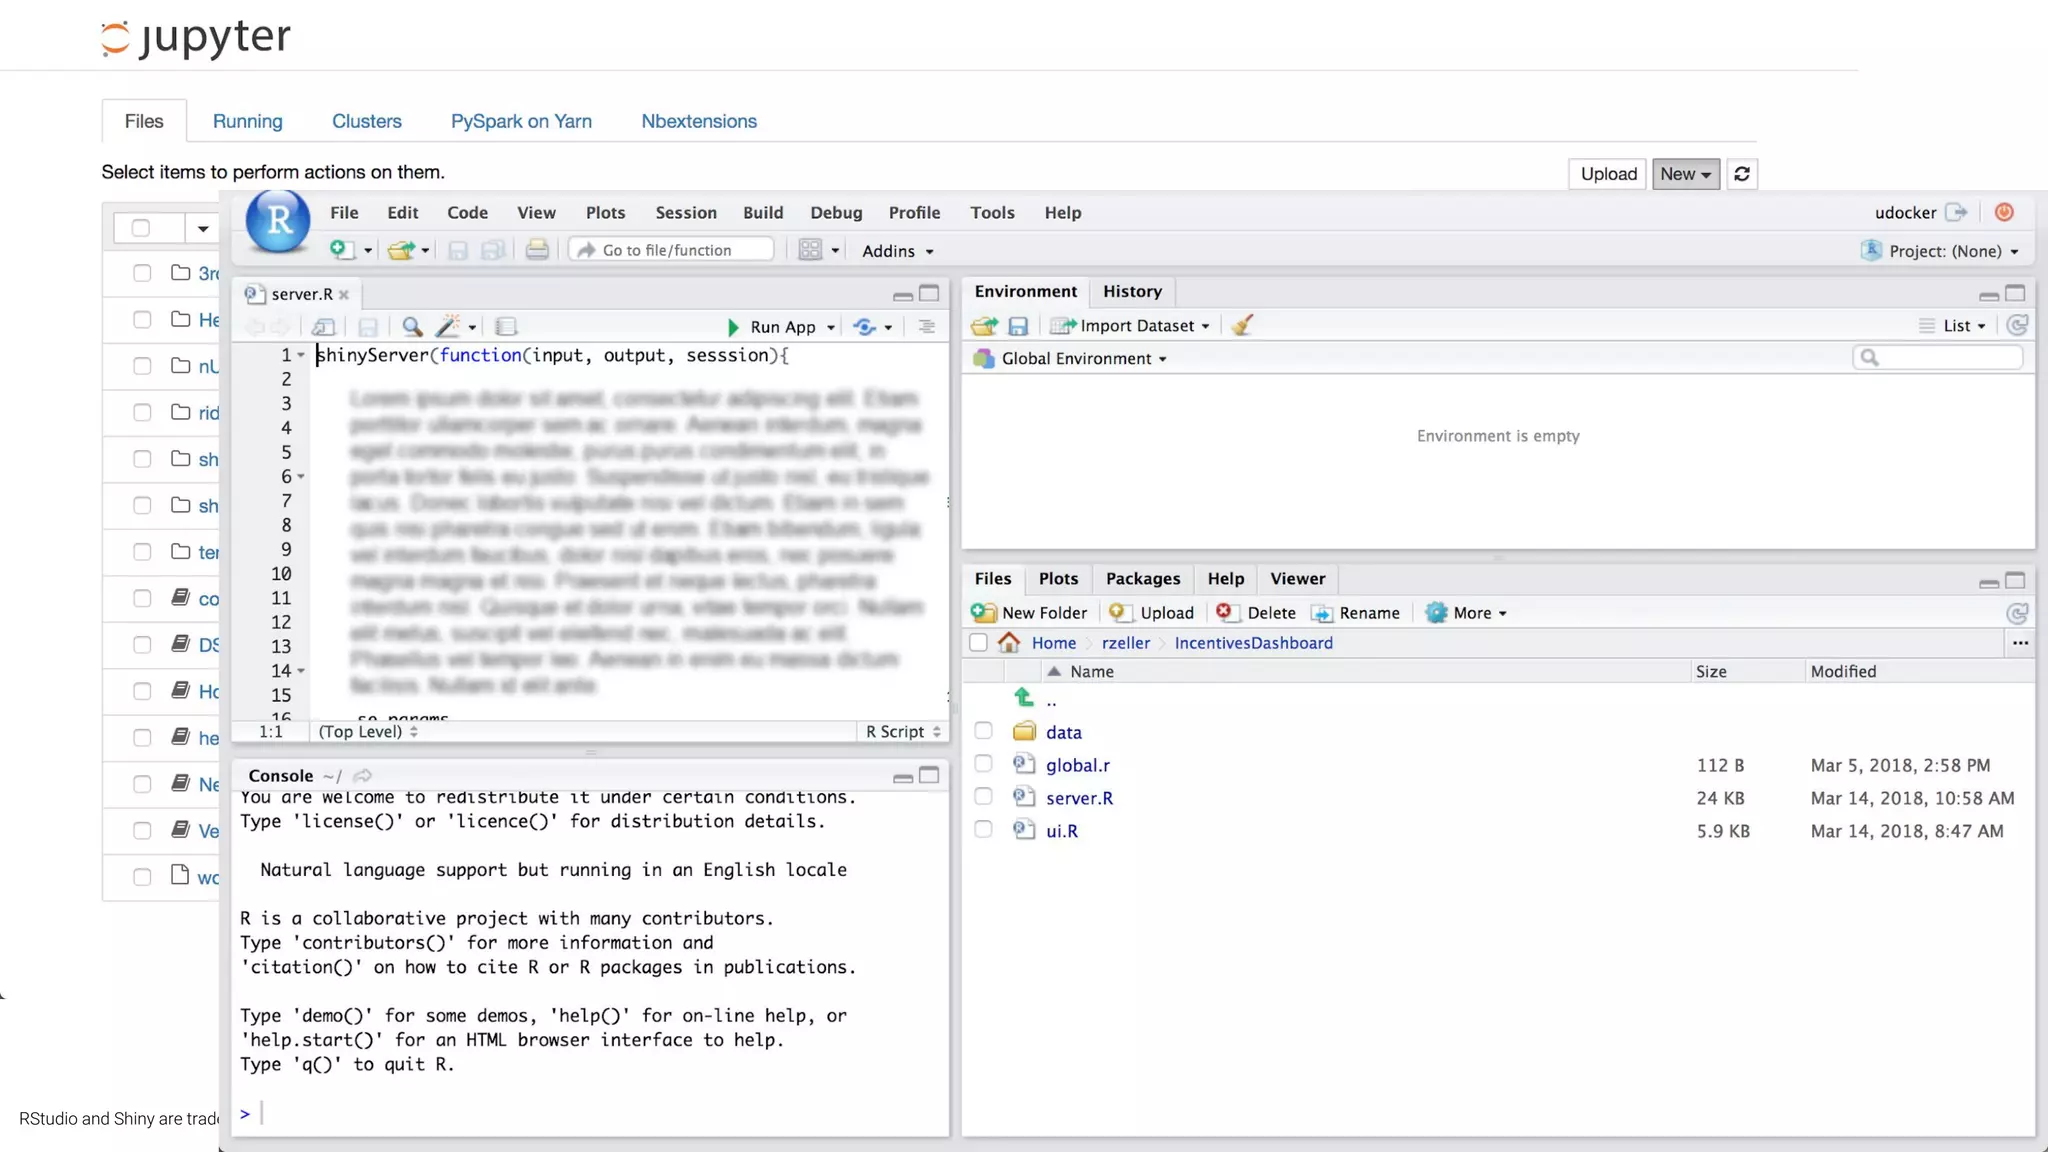Open the (Top Level) scope selector

point(368,732)
